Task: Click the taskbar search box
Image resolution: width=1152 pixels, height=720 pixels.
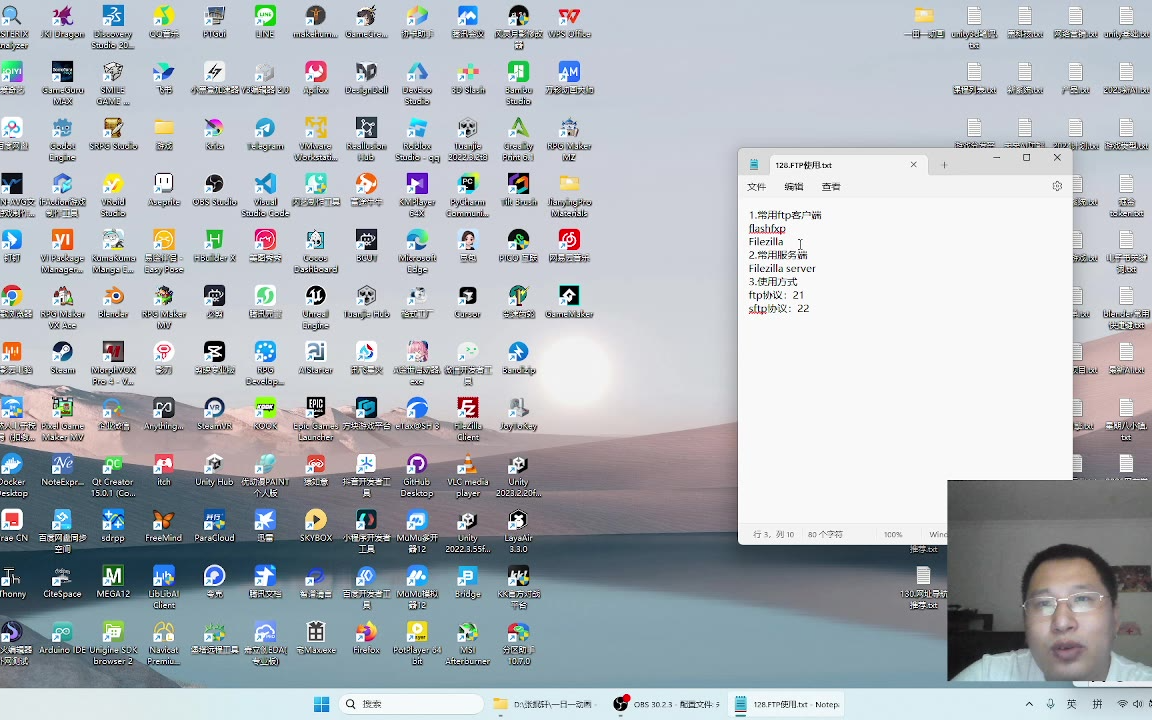Action: (x=411, y=704)
